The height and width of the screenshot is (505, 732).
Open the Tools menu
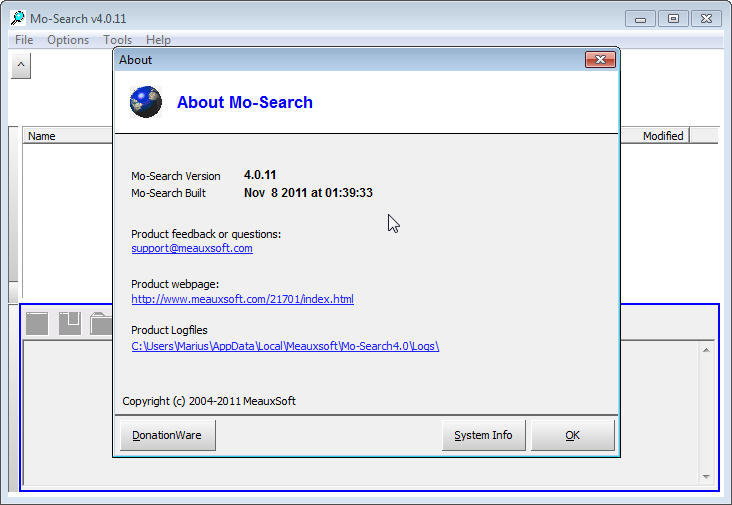tap(118, 40)
